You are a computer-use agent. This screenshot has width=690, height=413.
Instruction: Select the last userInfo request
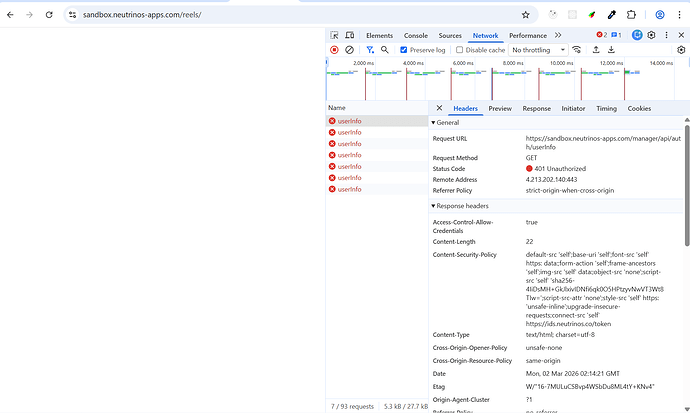pos(377,189)
